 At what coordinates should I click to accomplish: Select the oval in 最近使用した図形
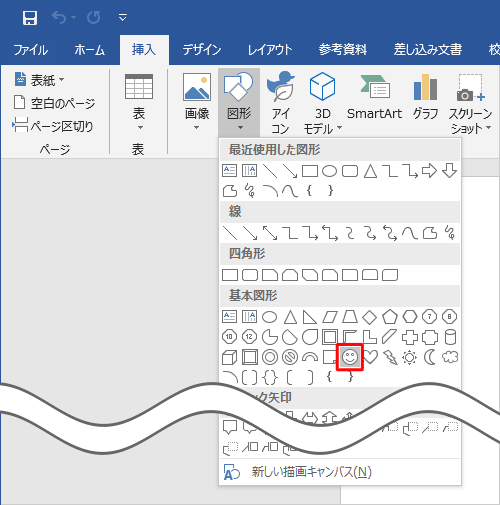(x=330, y=171)
